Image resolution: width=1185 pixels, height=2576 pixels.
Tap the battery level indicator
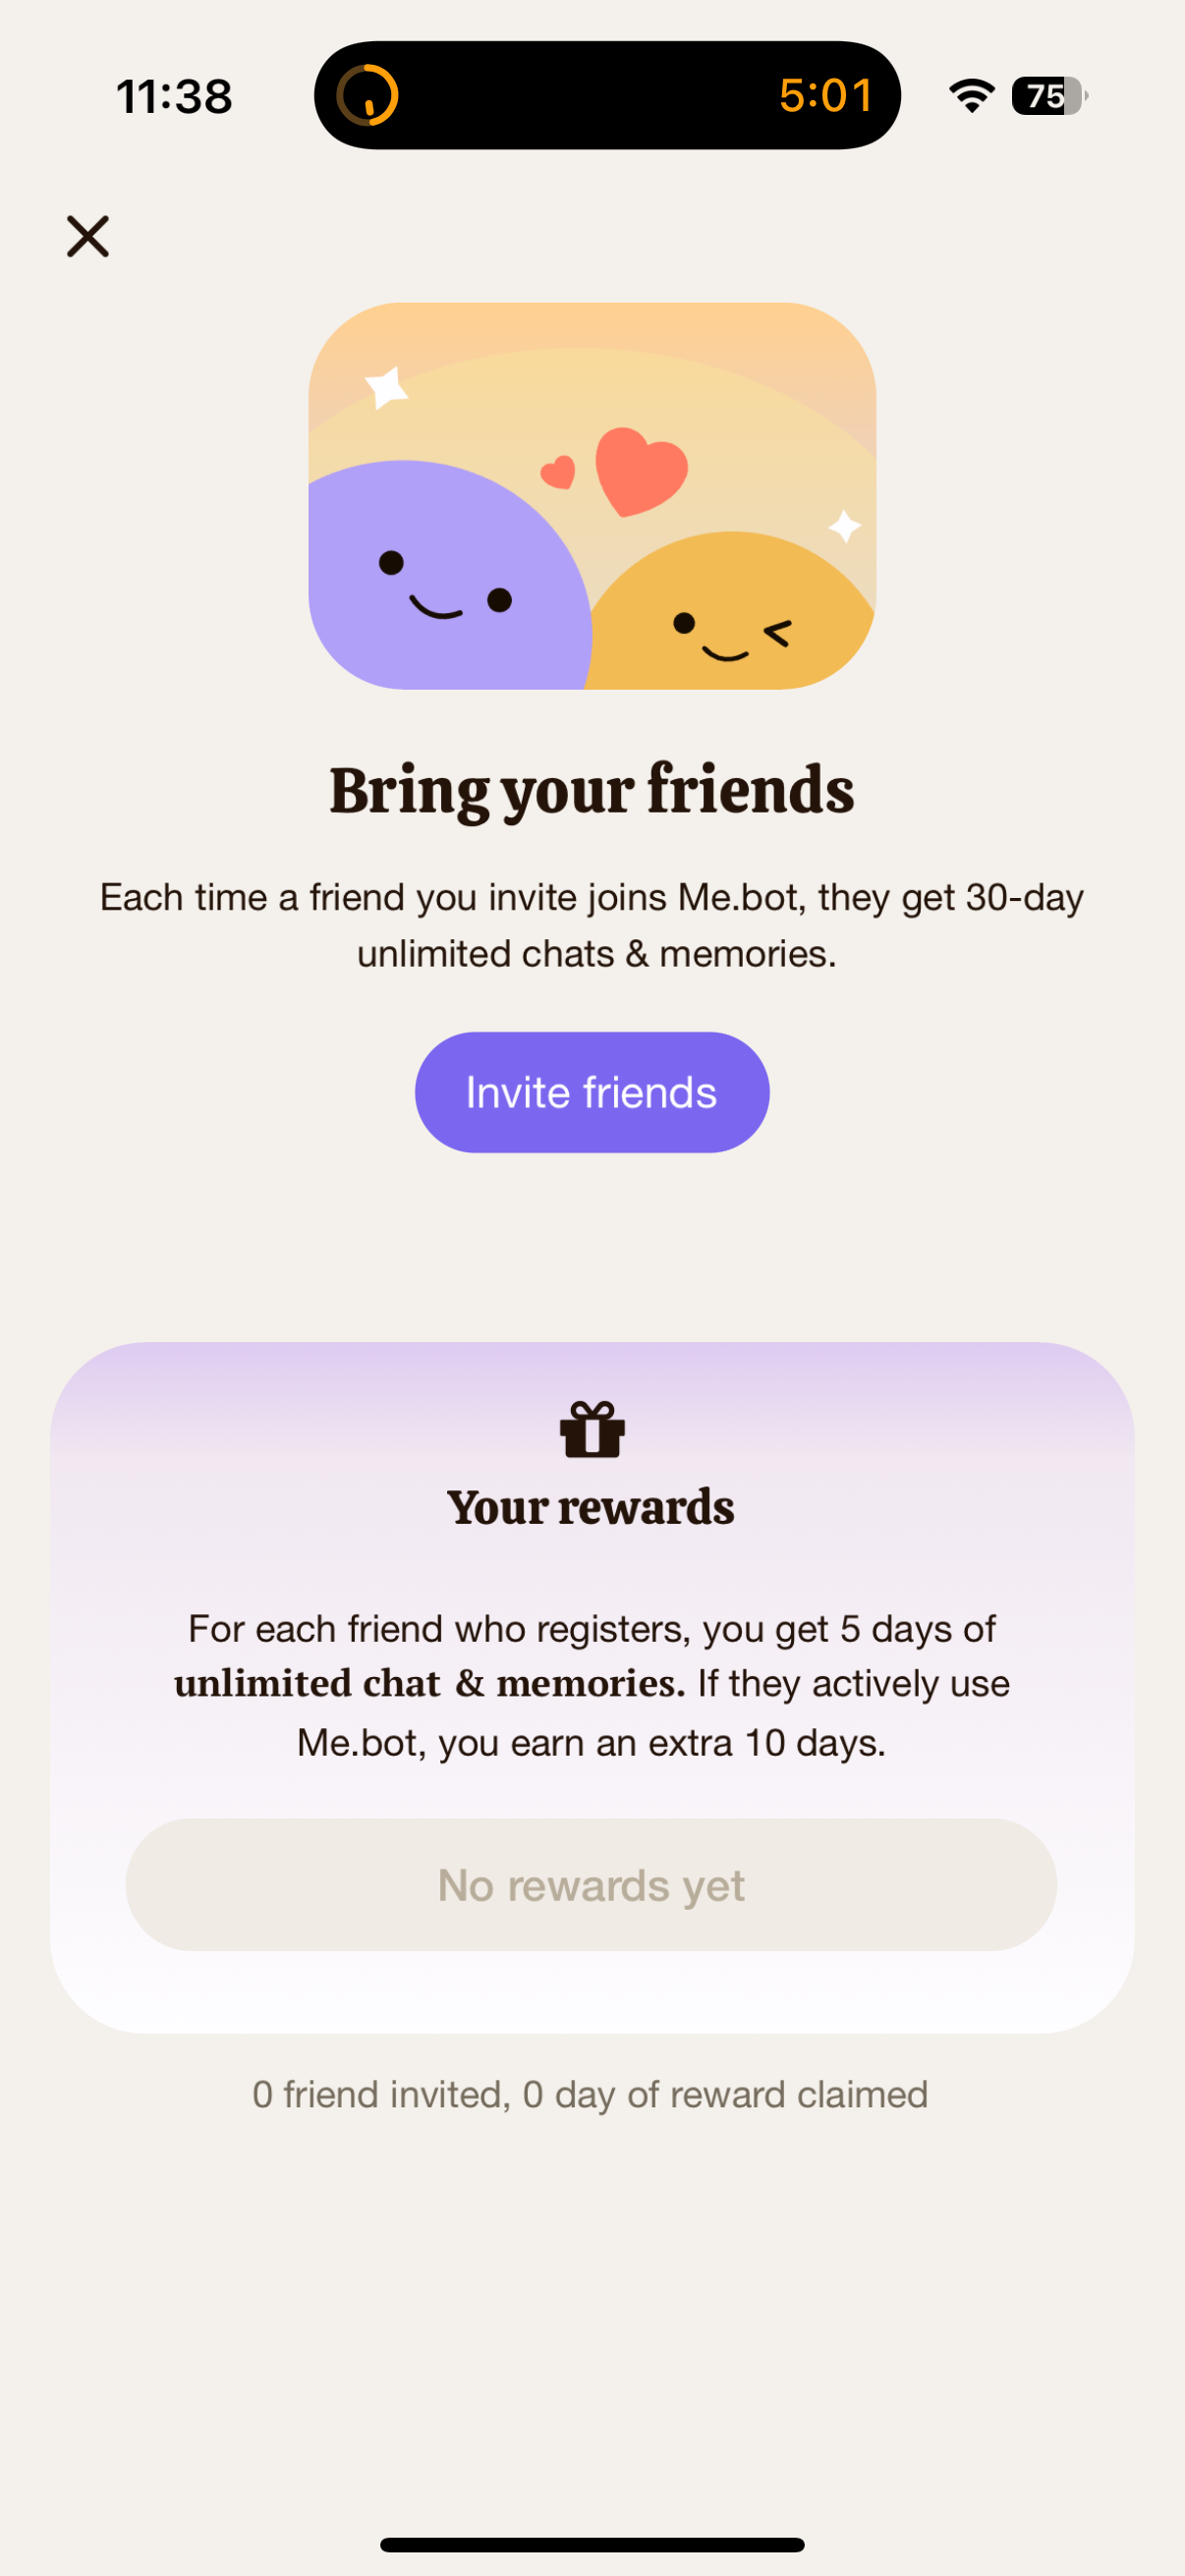1048,96
